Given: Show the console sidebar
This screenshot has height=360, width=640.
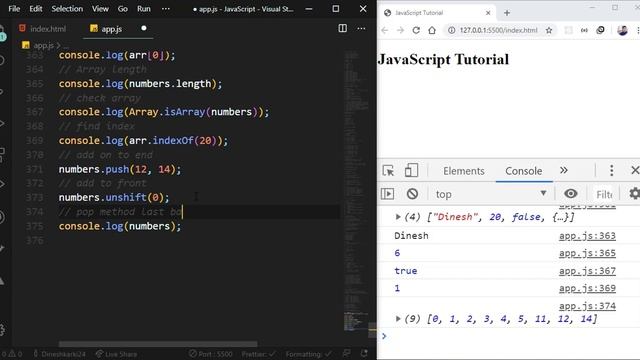Looking at the screenshot, I should coord(387,193).
